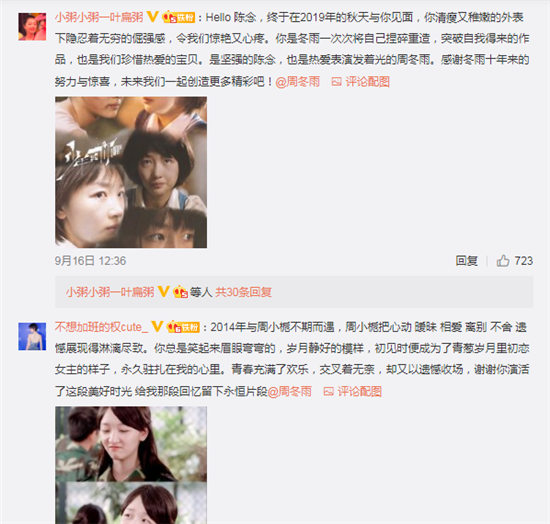Click crown badge icon in reply box

click(180, 292)
